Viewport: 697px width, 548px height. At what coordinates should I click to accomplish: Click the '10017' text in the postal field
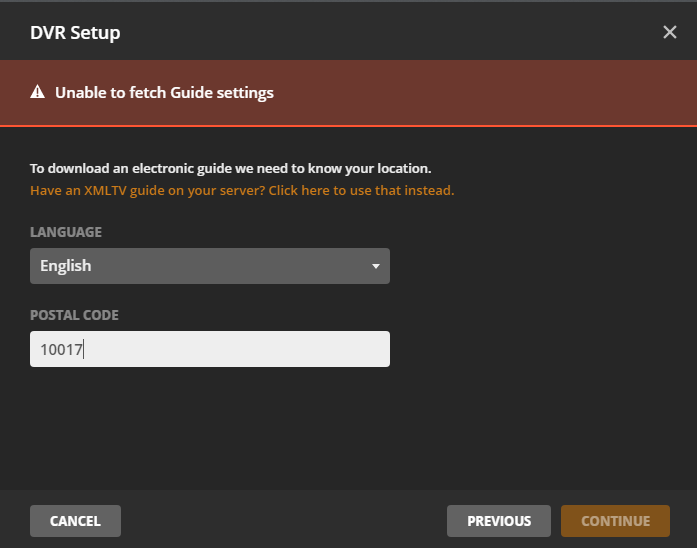click(x=62, y=349)
